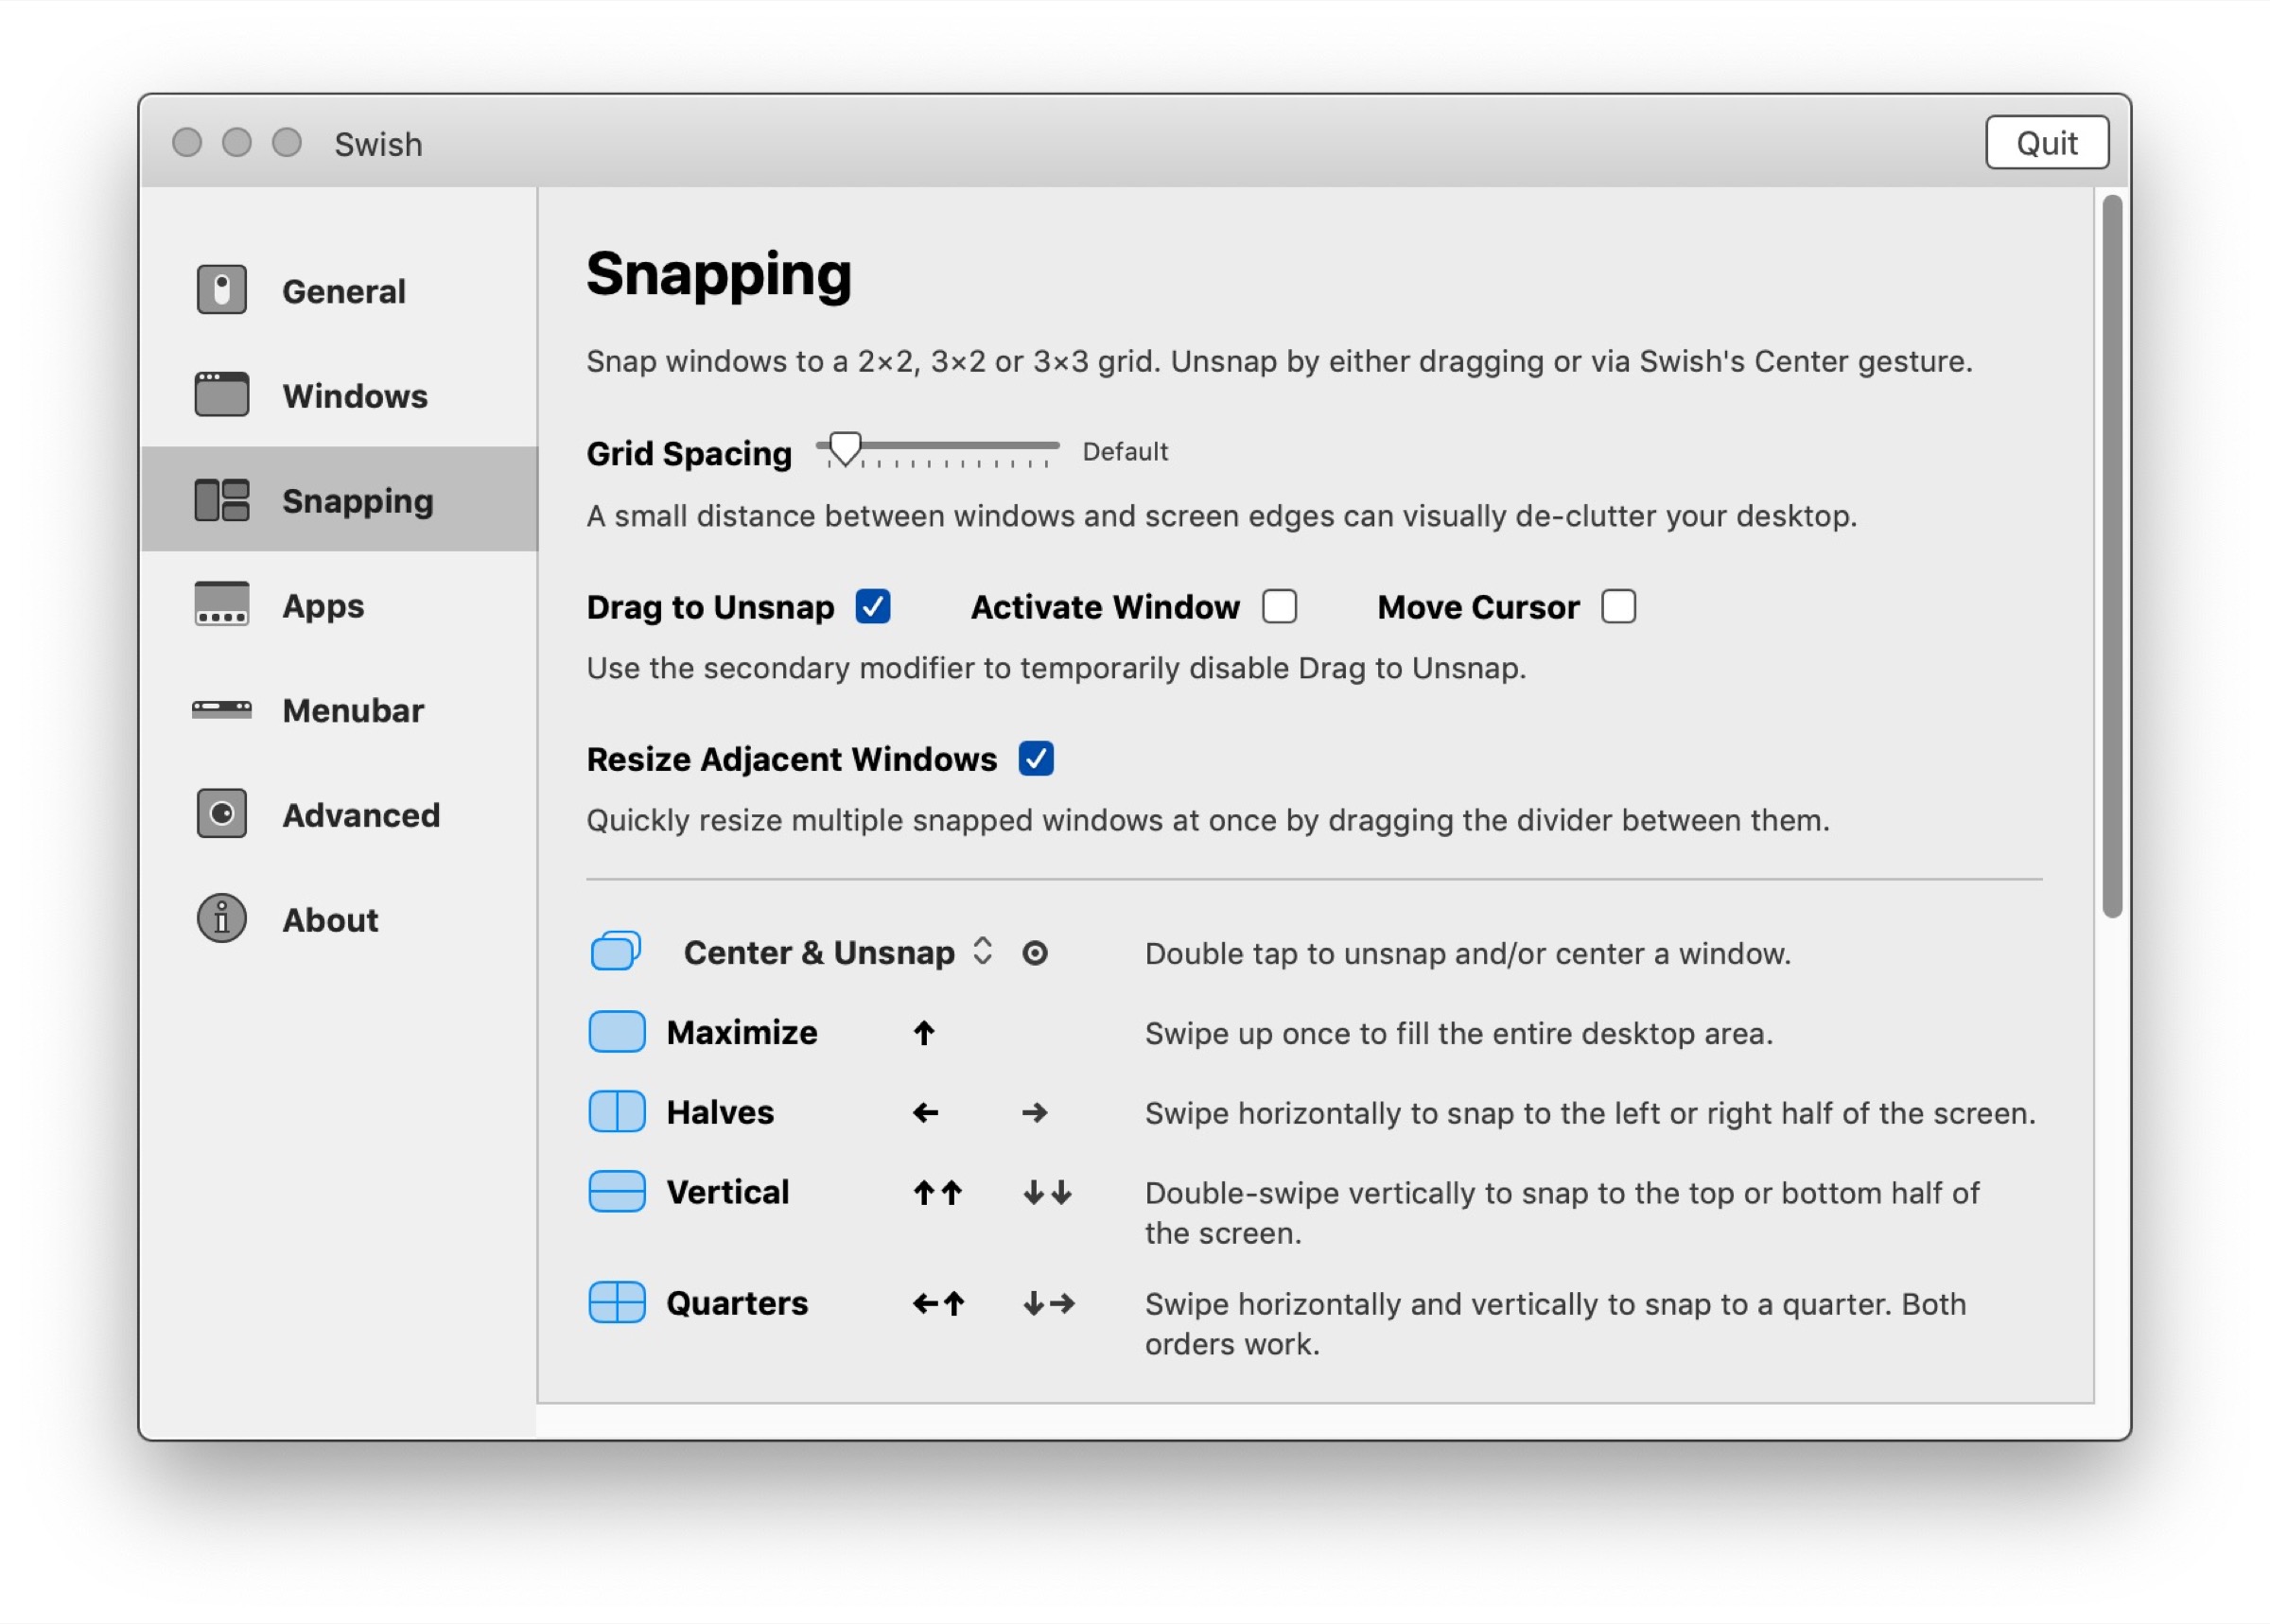Enable the Move Cursor checkbox
The image size is (2270, 1624).
(1618, 607)
